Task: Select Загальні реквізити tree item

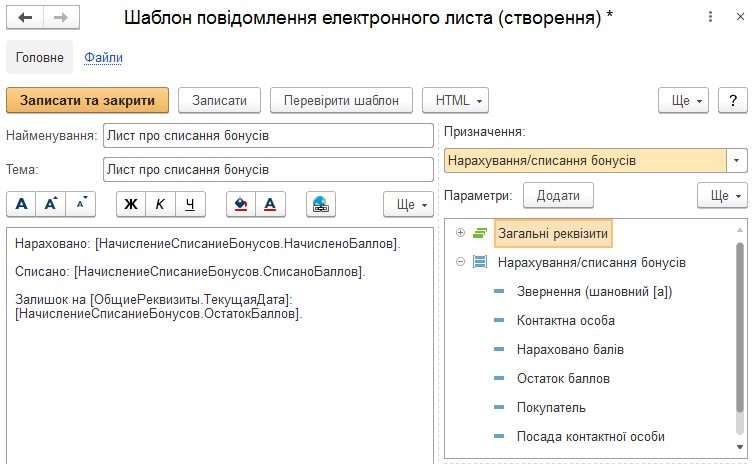Action: 553,234
